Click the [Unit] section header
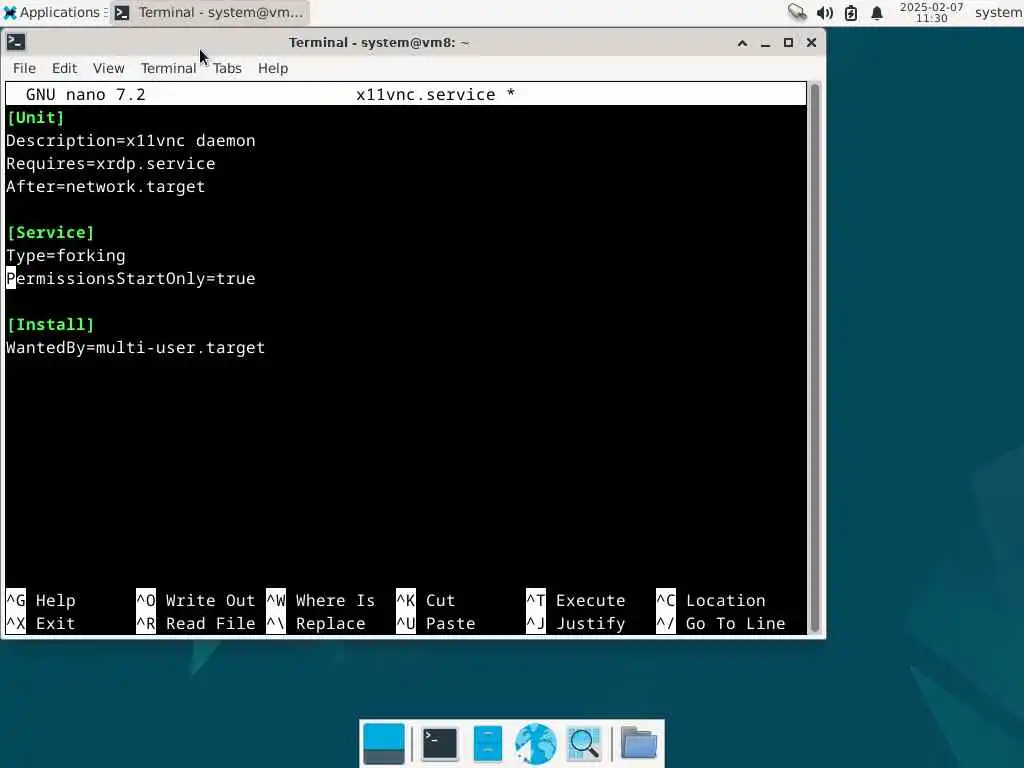Image resolution: width=1024 pixels, height=768 pixels. [35, 118]
